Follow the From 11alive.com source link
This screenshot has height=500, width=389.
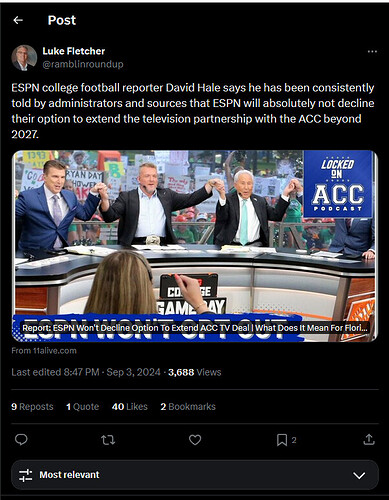point(44,351)
